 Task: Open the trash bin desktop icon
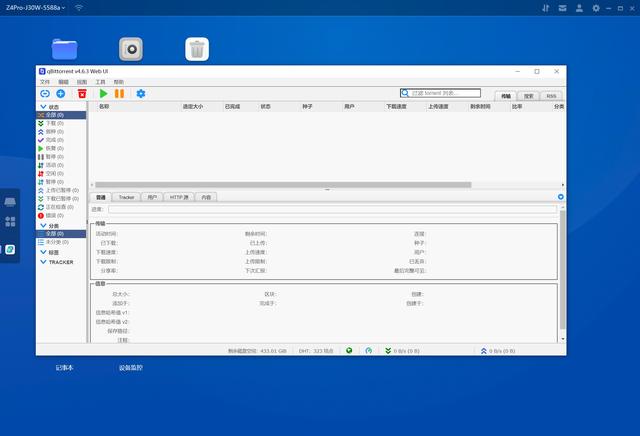(197, 49)
